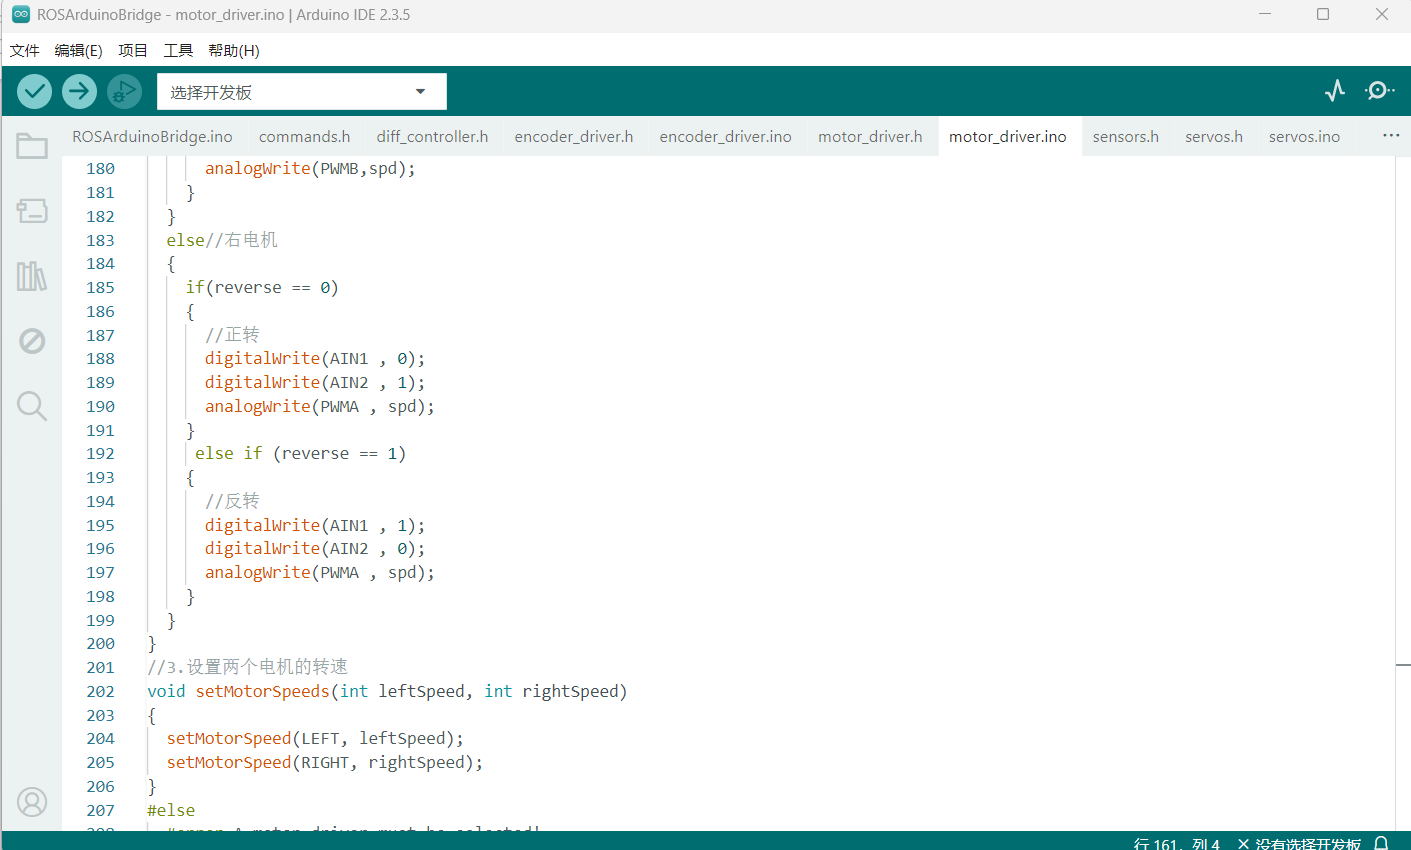Open the Boards Manager sidebar panel
1411x850 pixels.
32,211
